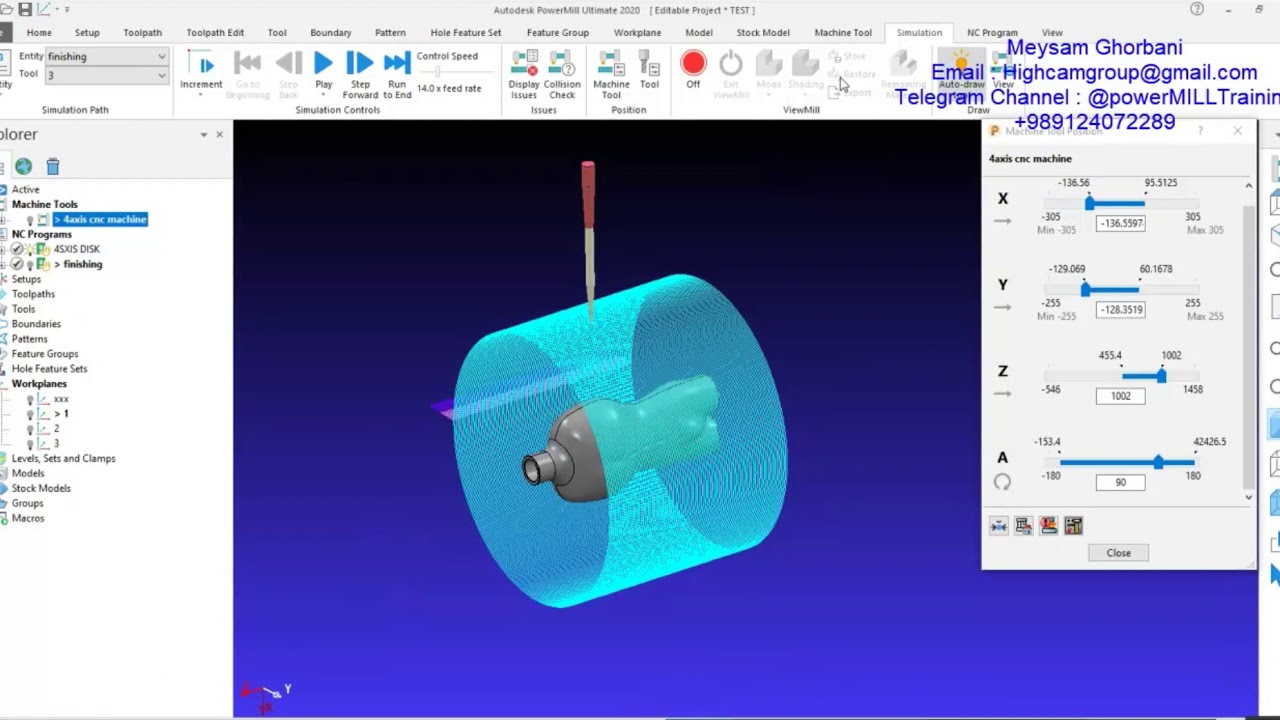This screenshot has height=720, width=1280.
Task: Click the Y axis value input field
Action: (1120, 309)
